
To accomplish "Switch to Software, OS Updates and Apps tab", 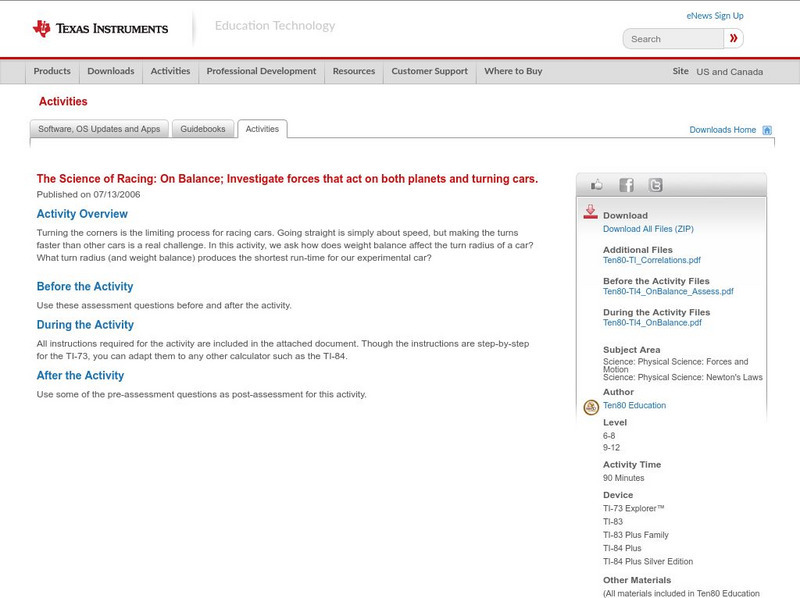I will 99,129.
